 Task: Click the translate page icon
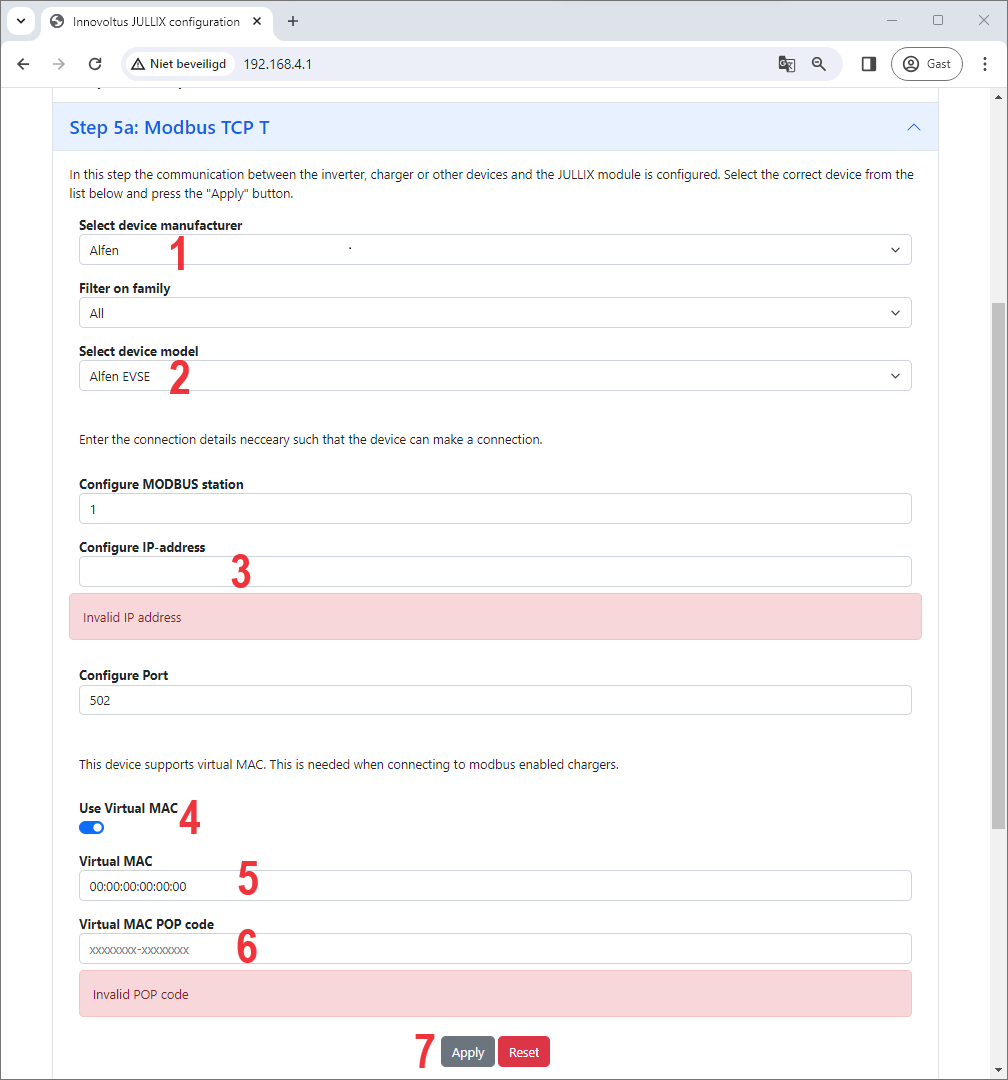(x=787, y=64)
